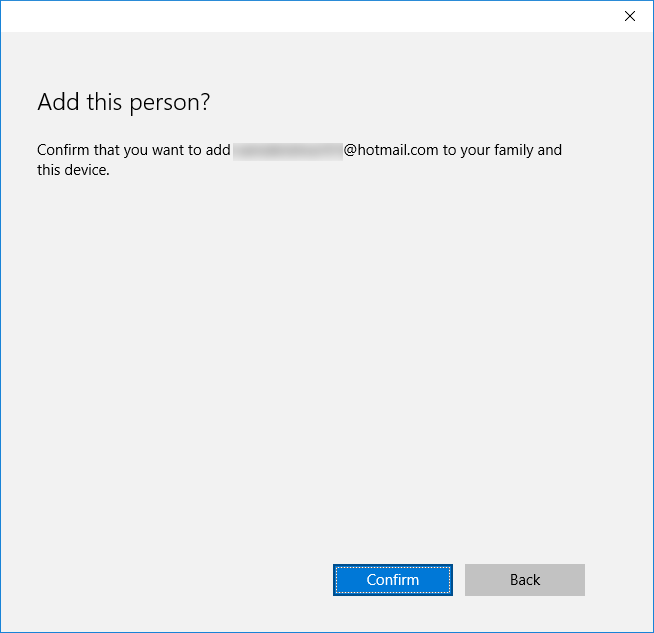654x633 pixels.
Task: Go back with the Back button
Action: pos(525,580)
